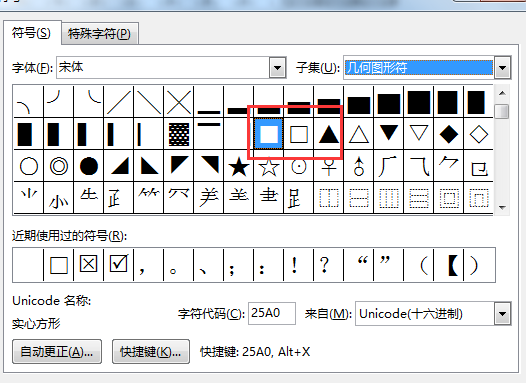
Task: Select the dotted shaded square symbol
Action: [179, 134]
